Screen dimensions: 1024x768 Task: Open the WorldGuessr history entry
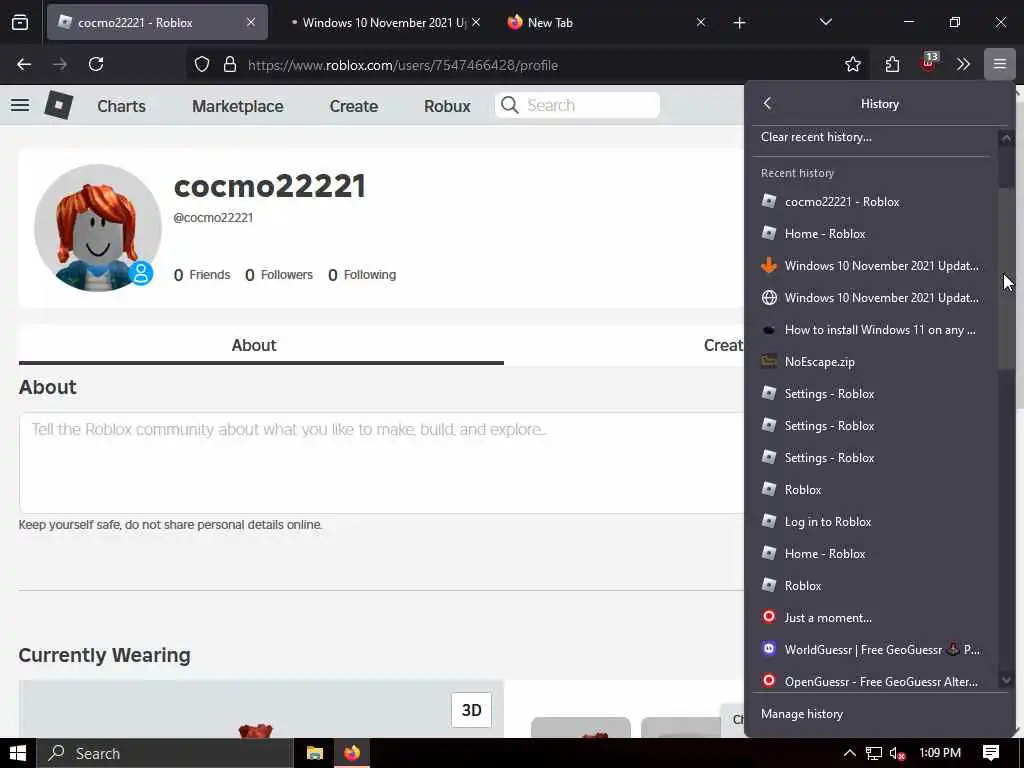873,650
